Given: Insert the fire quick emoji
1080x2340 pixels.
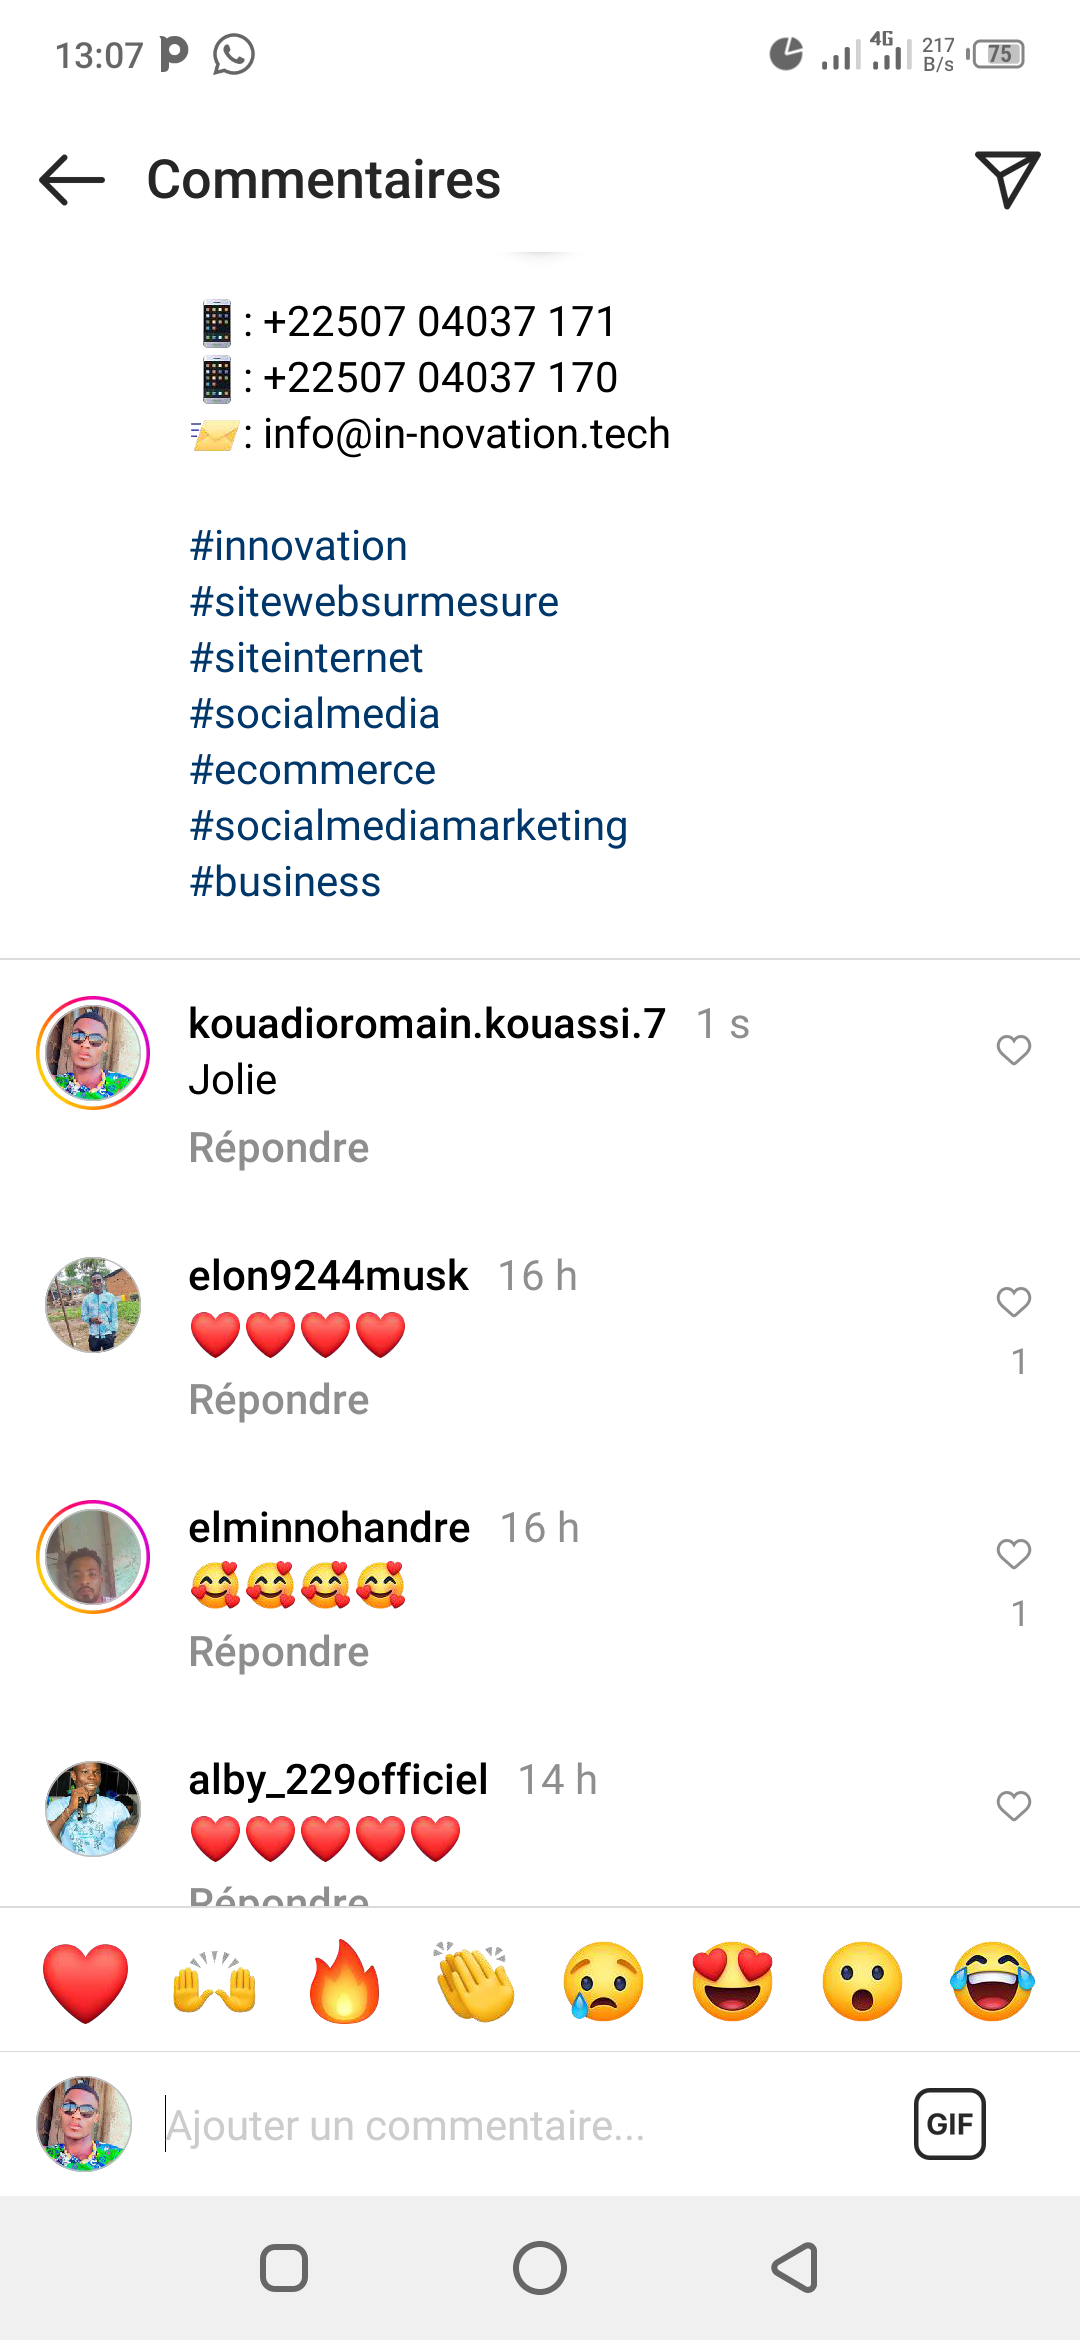Looking at the screenshot, I should (344, 1982).
